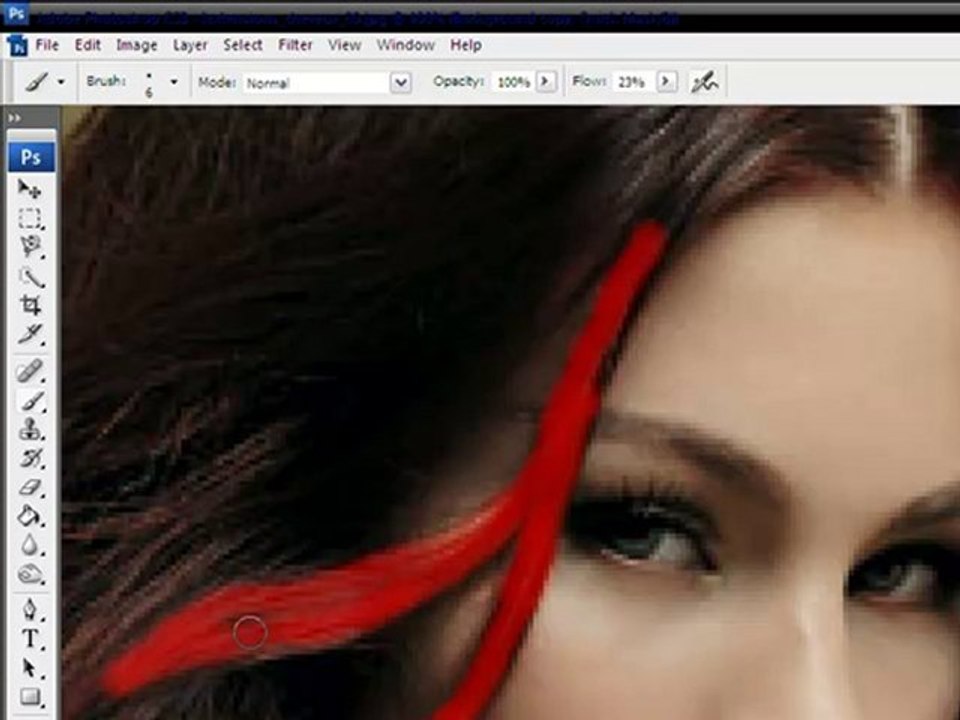Select the Crop tool
Image resolution: width=960 pixels, height=720 pixels.
coord(29,305)
